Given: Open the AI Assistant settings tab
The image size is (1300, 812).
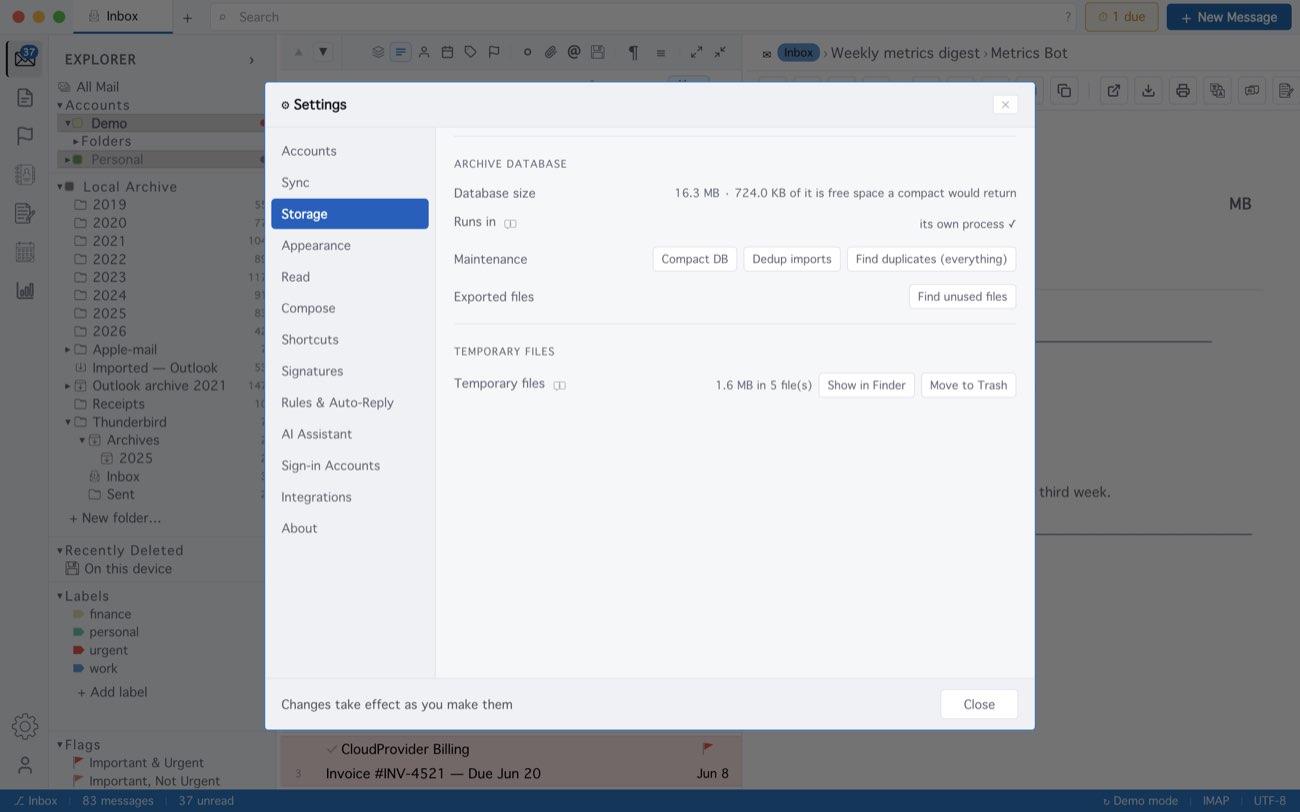Looking at the screenshot, I should pos(350,434).
